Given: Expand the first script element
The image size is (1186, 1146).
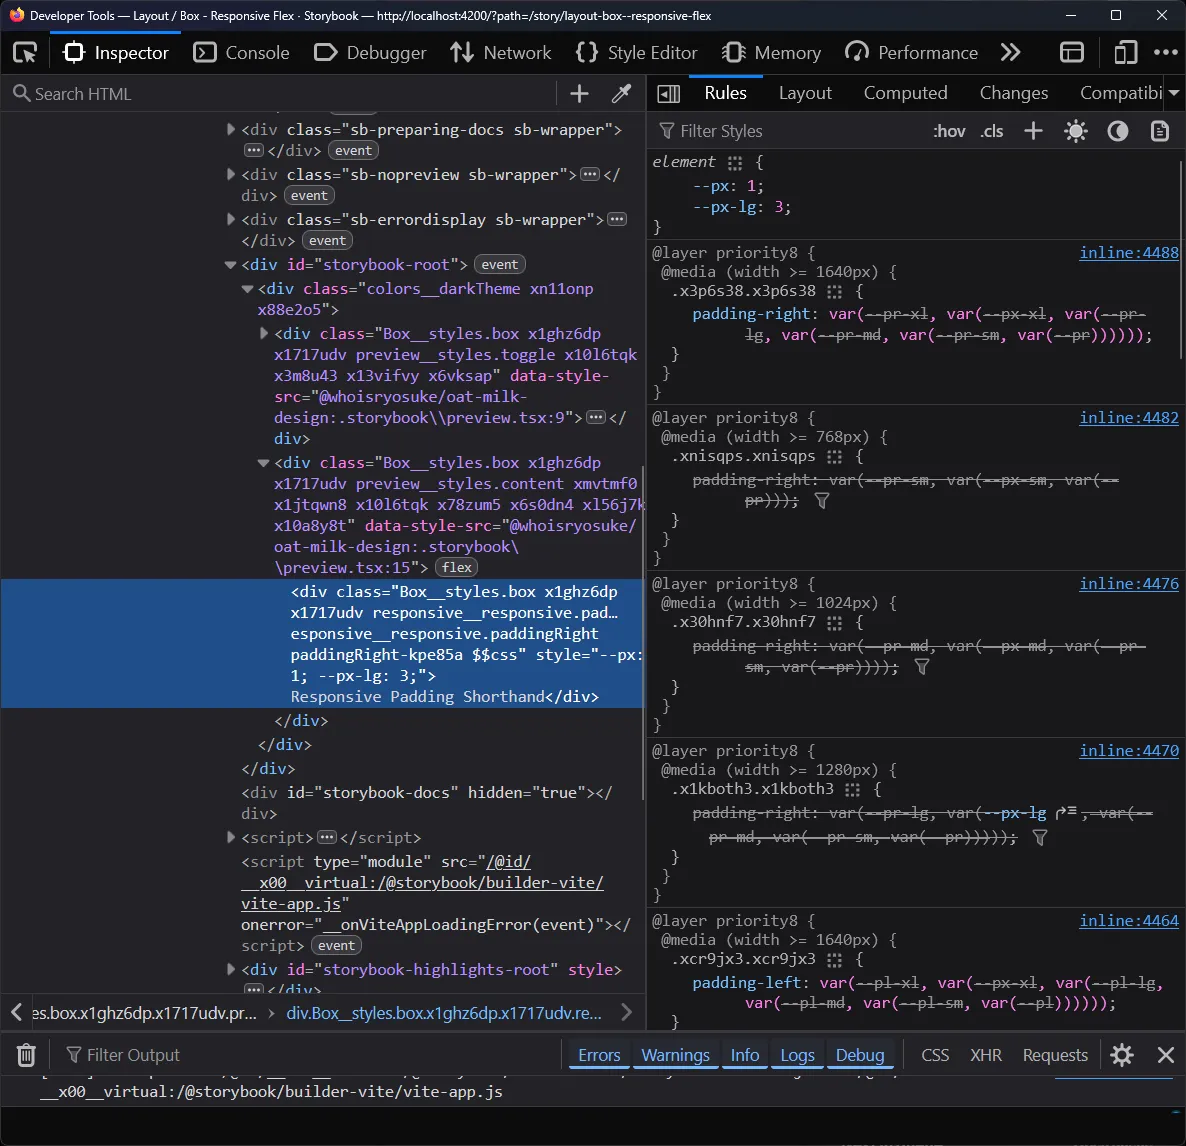Looking at the screenshot, I should 230,837.
